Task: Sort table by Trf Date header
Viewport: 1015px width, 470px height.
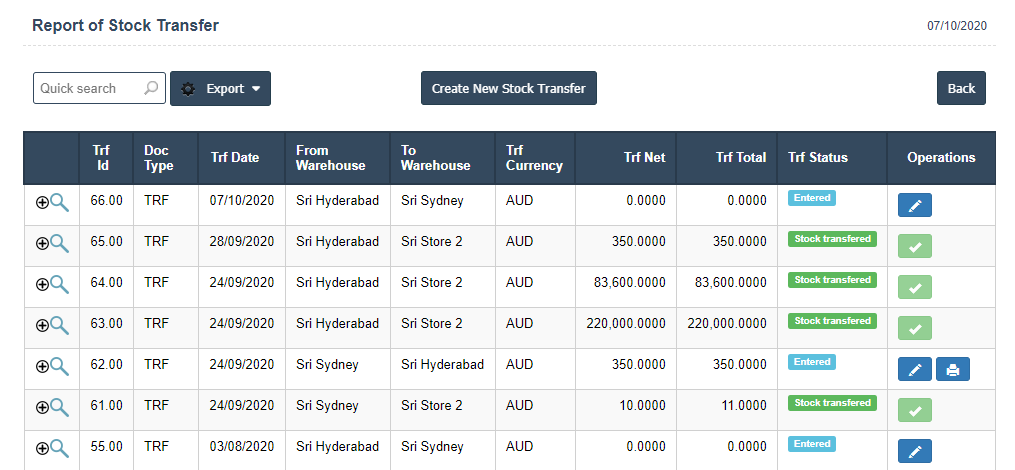Action: coord(235,158)
